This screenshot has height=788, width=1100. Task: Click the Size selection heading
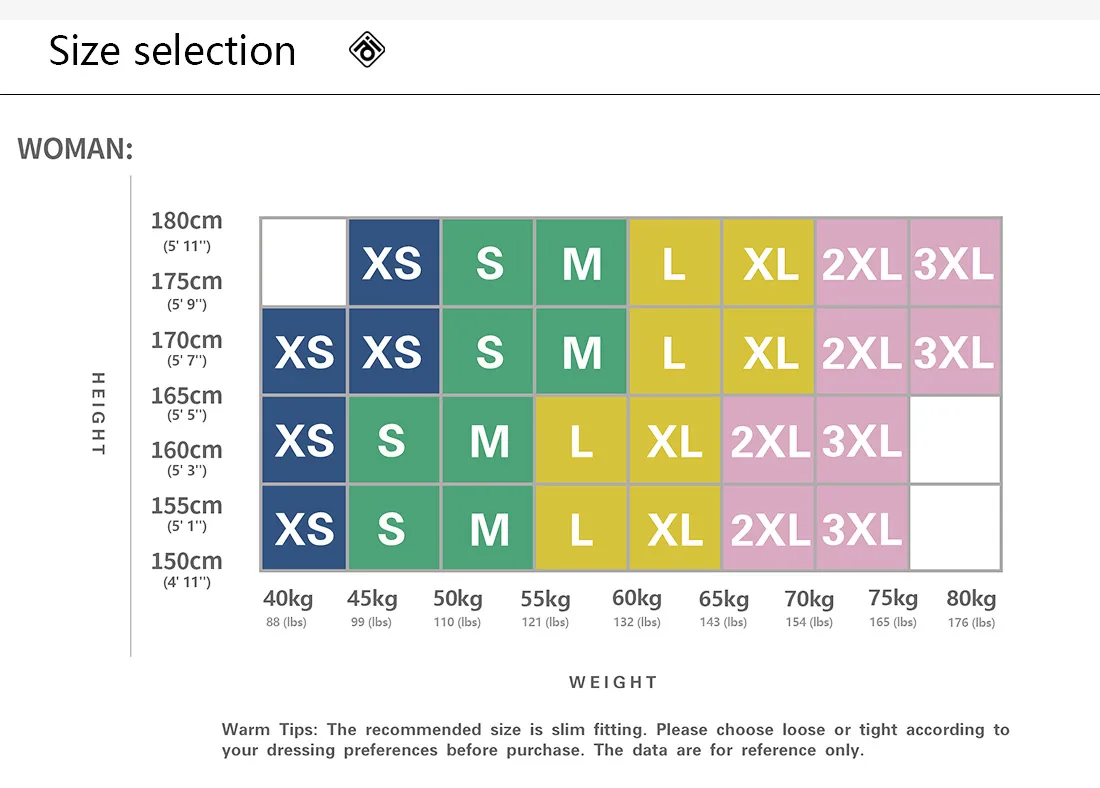(172, 51)
